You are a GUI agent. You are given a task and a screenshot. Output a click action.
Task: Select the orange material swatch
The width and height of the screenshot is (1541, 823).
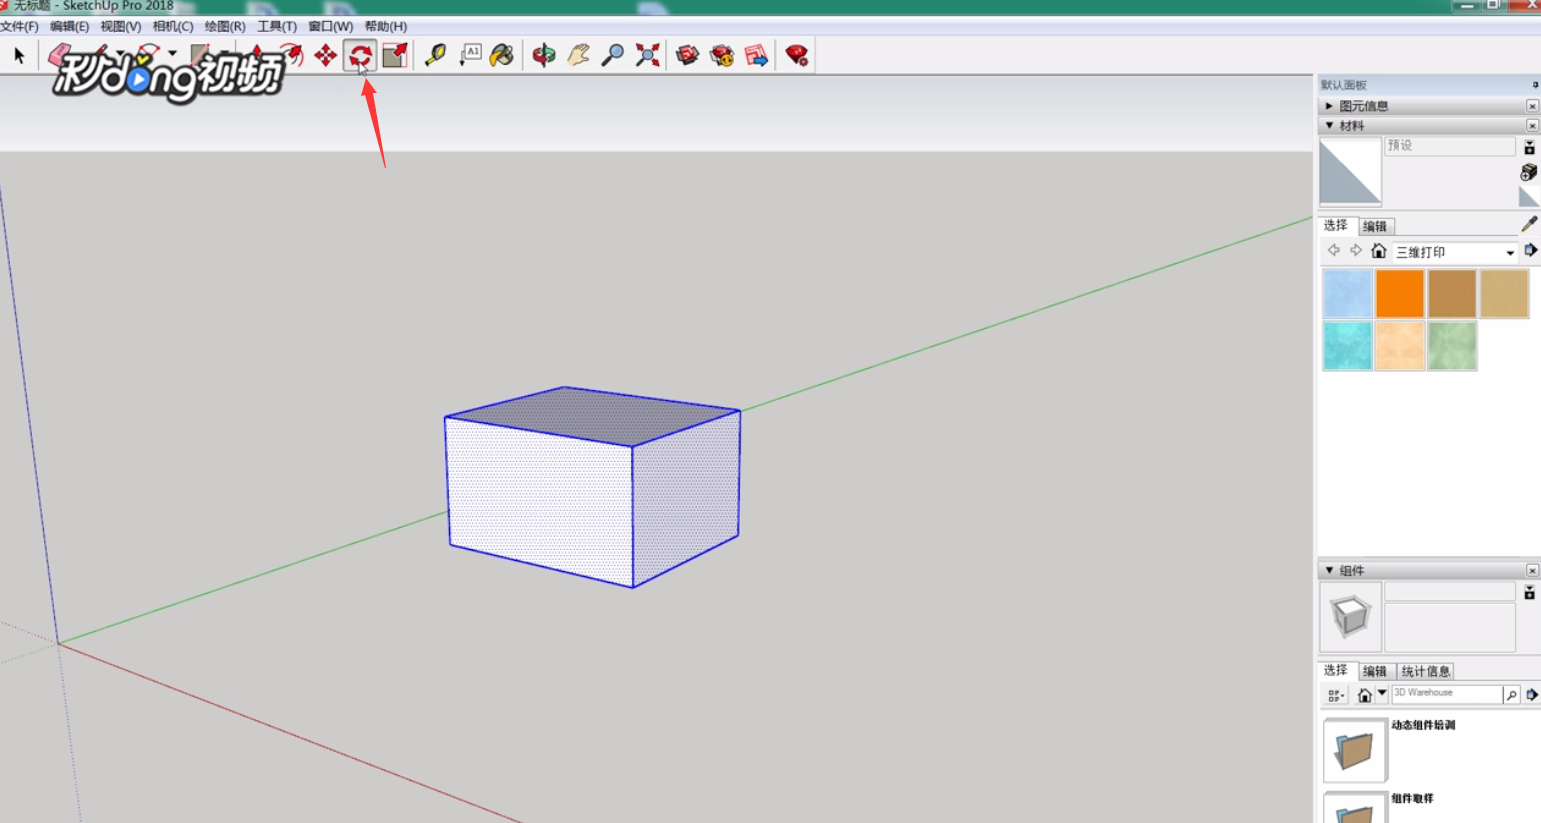click(1399, 293)
